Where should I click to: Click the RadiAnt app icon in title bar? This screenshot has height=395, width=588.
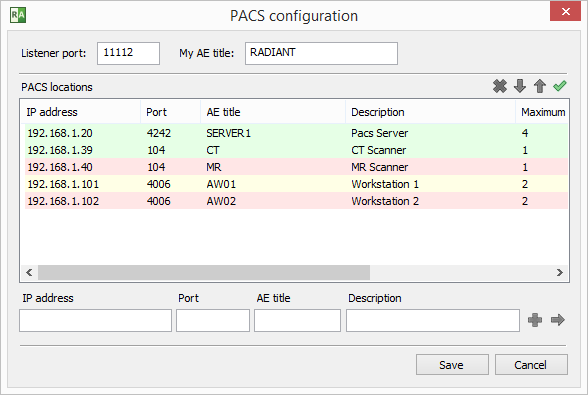click(18, 15)
